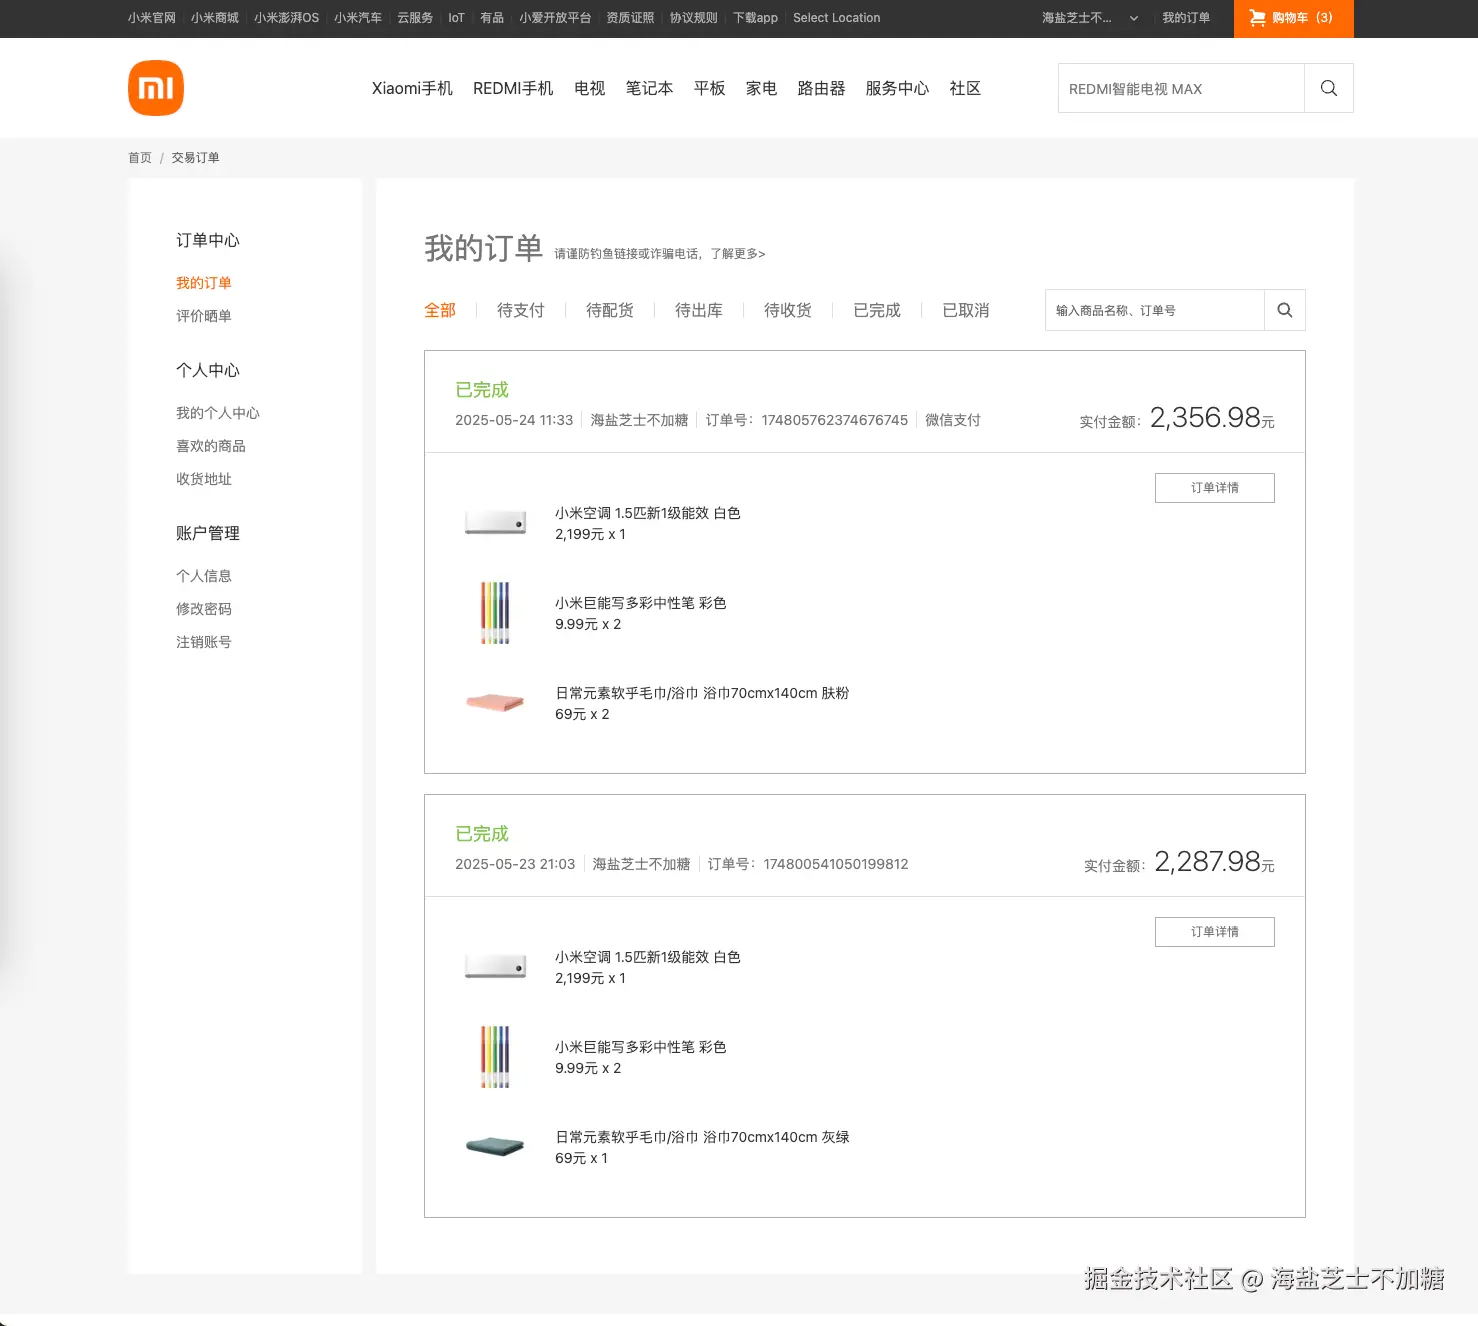Open the 服务中心 nav item
The width and height of the screenshot is (1478, 1326).
tap(898, 88)
